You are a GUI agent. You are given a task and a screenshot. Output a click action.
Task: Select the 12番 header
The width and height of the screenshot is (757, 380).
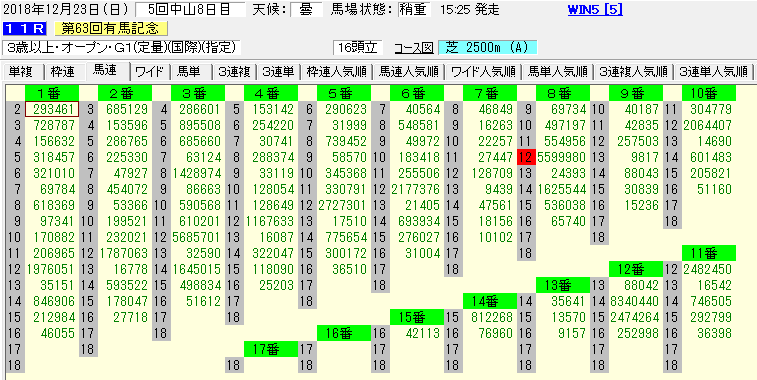click(636, 269)
